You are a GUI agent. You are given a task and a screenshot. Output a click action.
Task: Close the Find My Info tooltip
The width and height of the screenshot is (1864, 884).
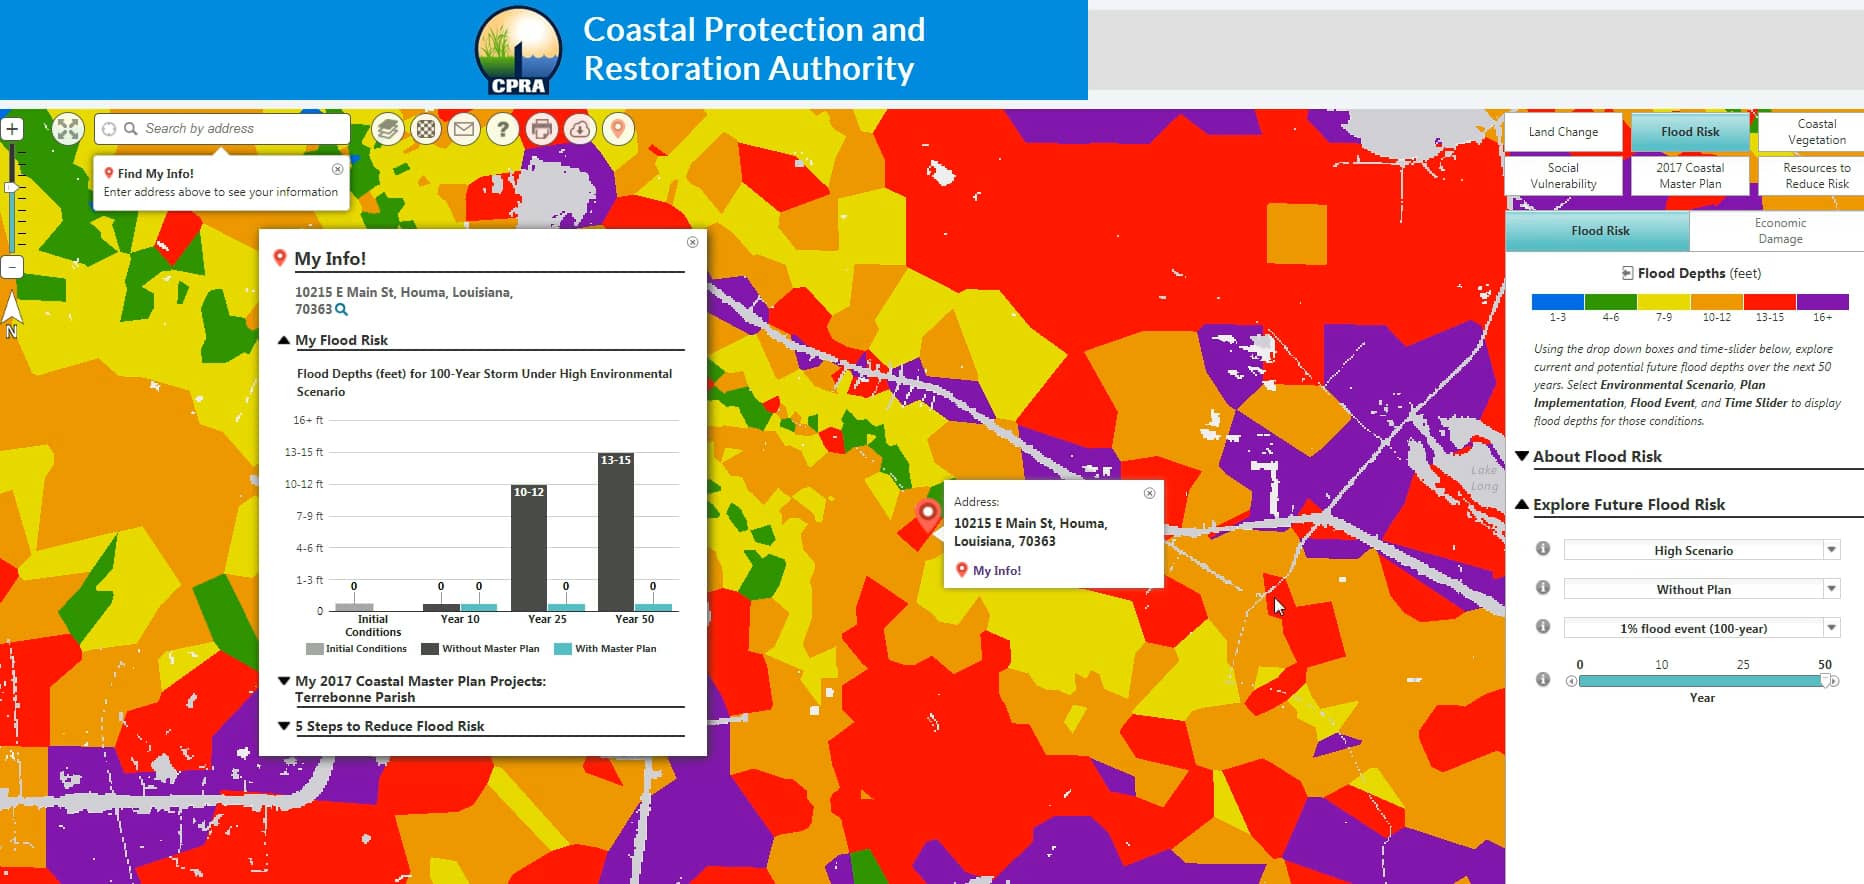click(x=337, y=169)
